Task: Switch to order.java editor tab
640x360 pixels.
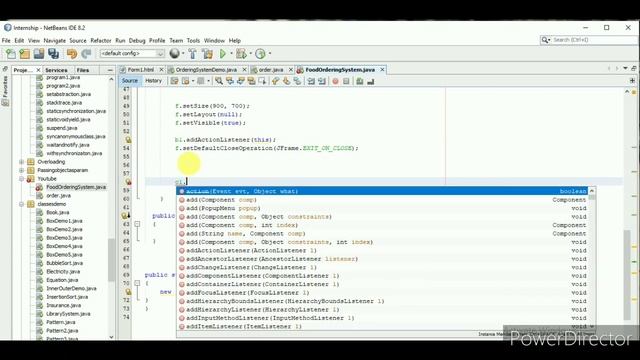Action: pyautogui.click(x=271, y=70)
